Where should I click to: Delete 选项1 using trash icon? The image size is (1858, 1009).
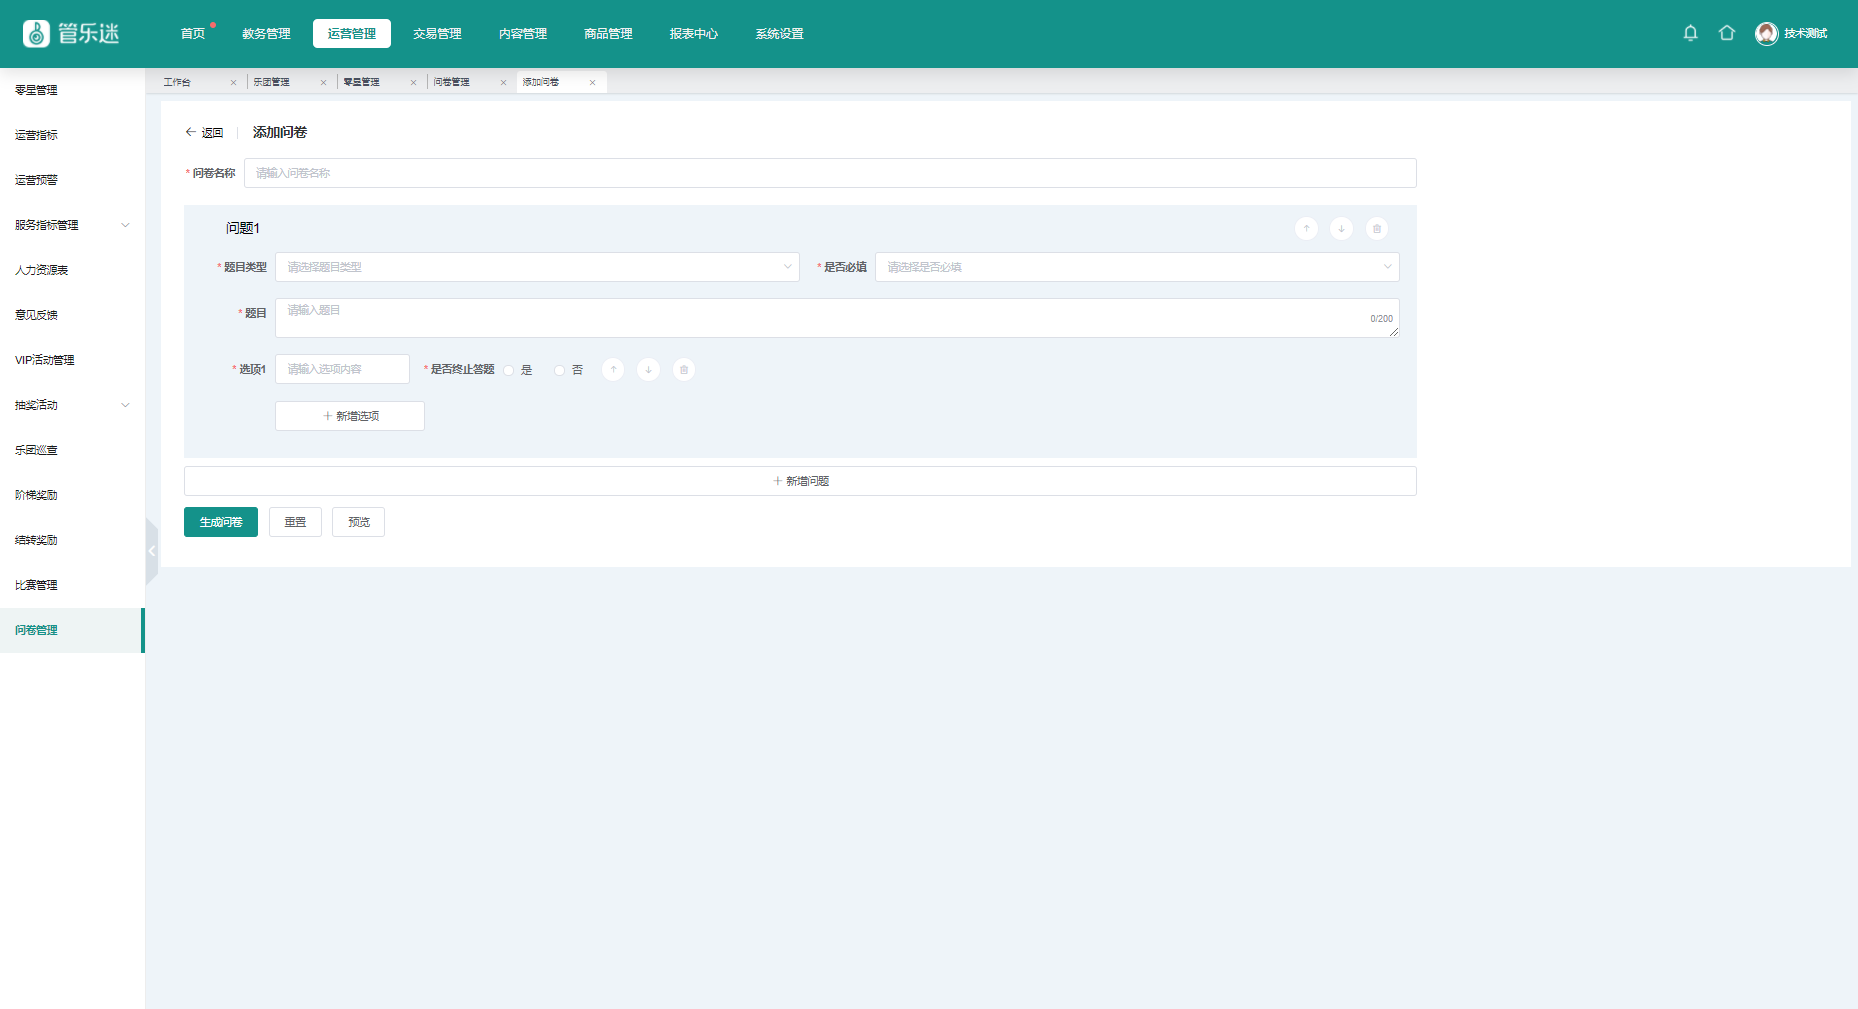click(684, 370)
